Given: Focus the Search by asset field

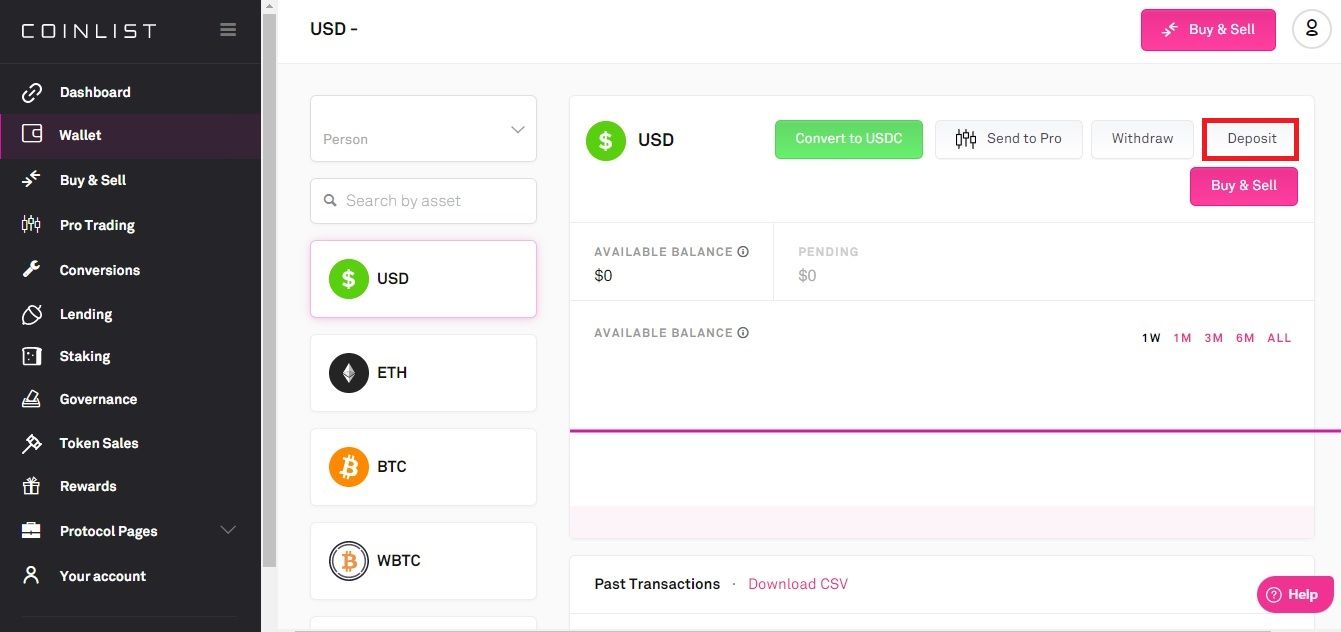Looking at the screenshot, I should (x=423, y=201).
